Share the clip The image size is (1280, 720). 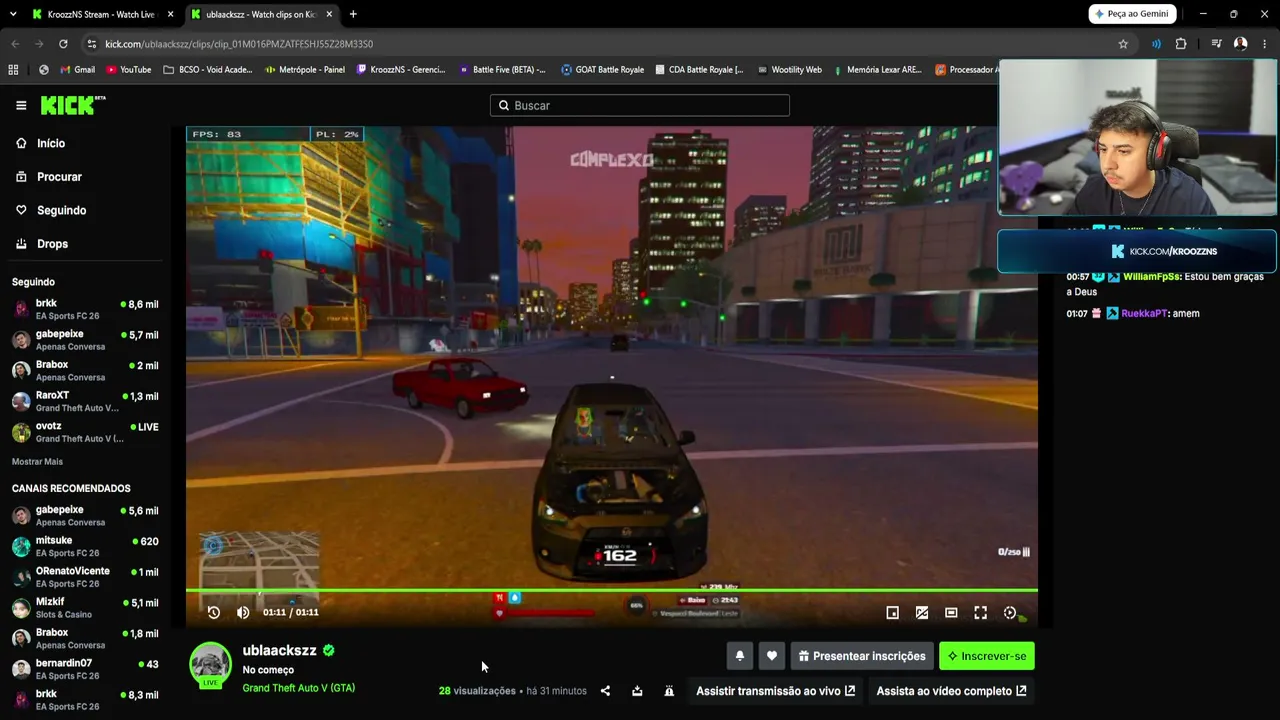(605, 691)
